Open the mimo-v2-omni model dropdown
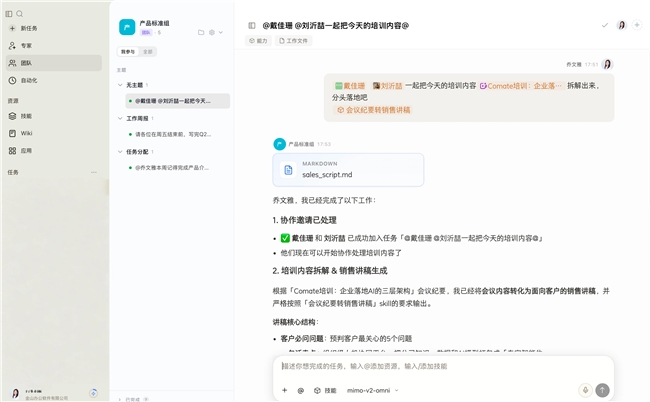The height and width of the screenshot is (402, 650). tap(372, 390)
